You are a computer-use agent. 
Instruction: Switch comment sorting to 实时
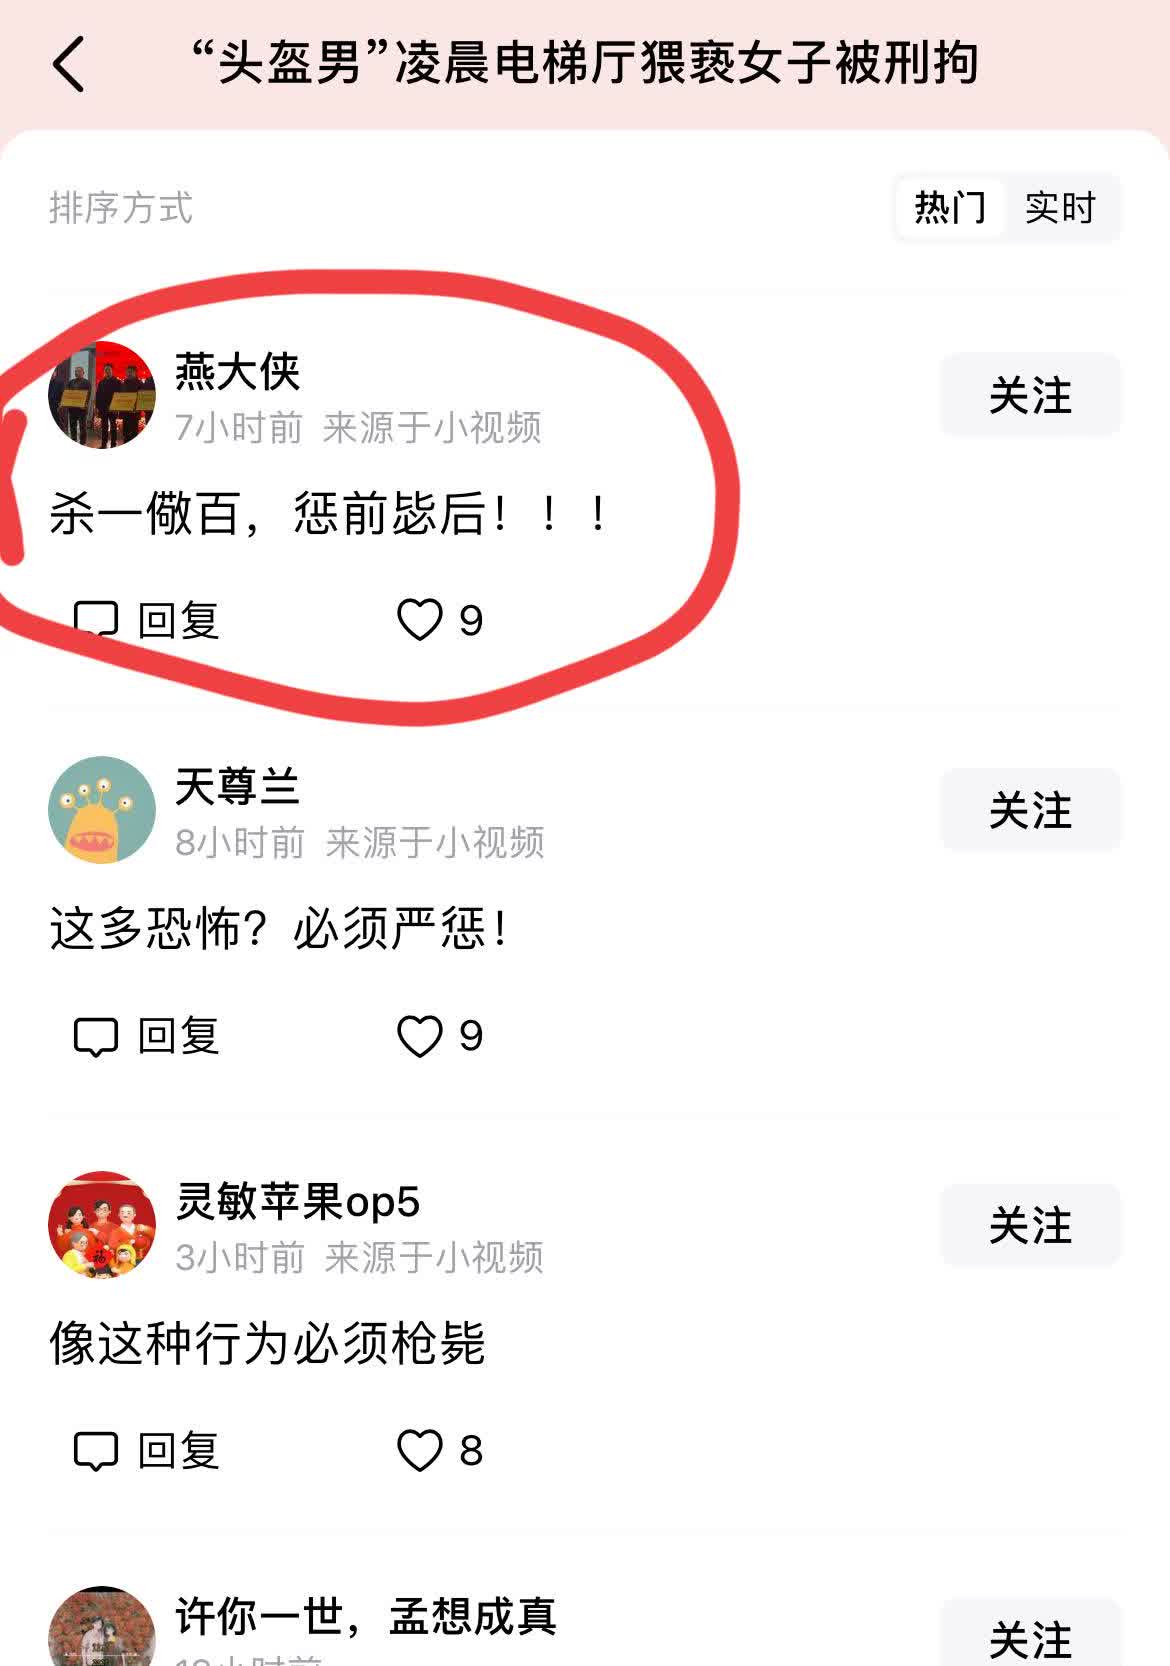click(1061, 208)
